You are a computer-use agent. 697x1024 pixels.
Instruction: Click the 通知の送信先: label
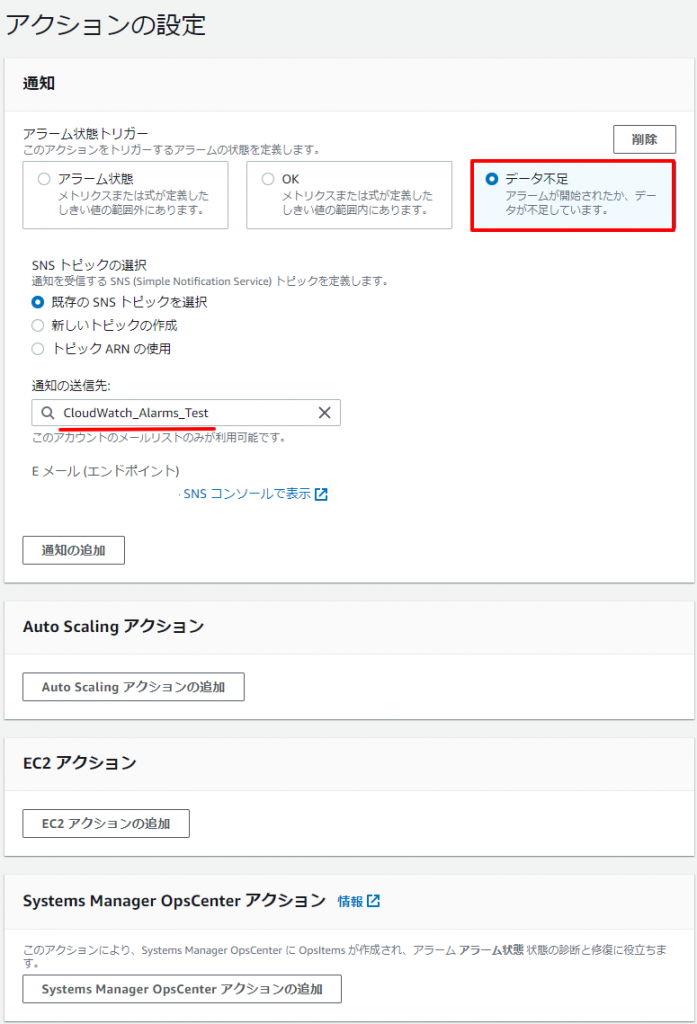tap(71, 385)
